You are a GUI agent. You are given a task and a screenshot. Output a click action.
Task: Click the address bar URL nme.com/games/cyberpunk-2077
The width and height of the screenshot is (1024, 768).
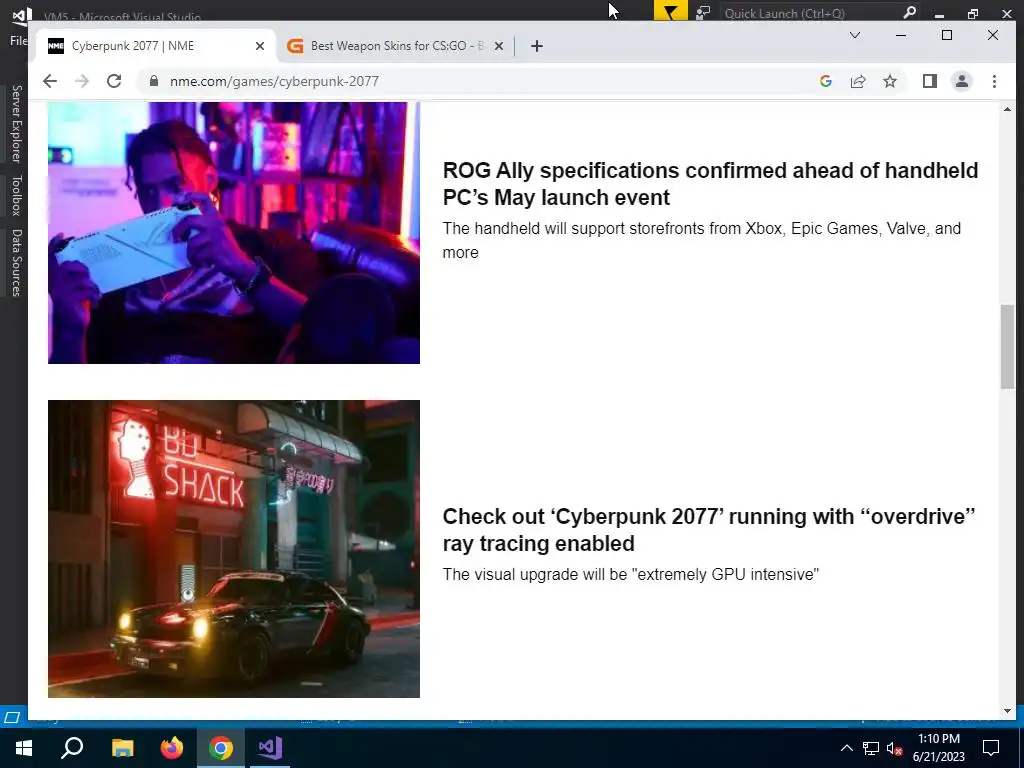click(274, 81)
